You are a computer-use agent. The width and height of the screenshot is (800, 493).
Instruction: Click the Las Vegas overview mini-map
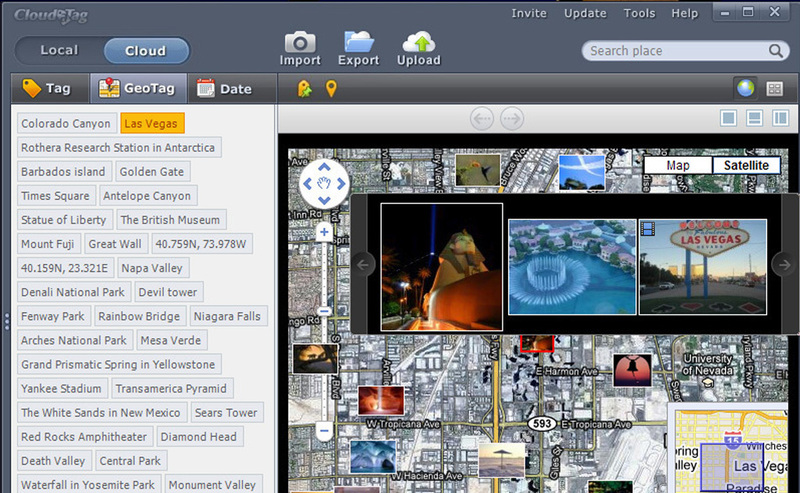pos(731,451)
